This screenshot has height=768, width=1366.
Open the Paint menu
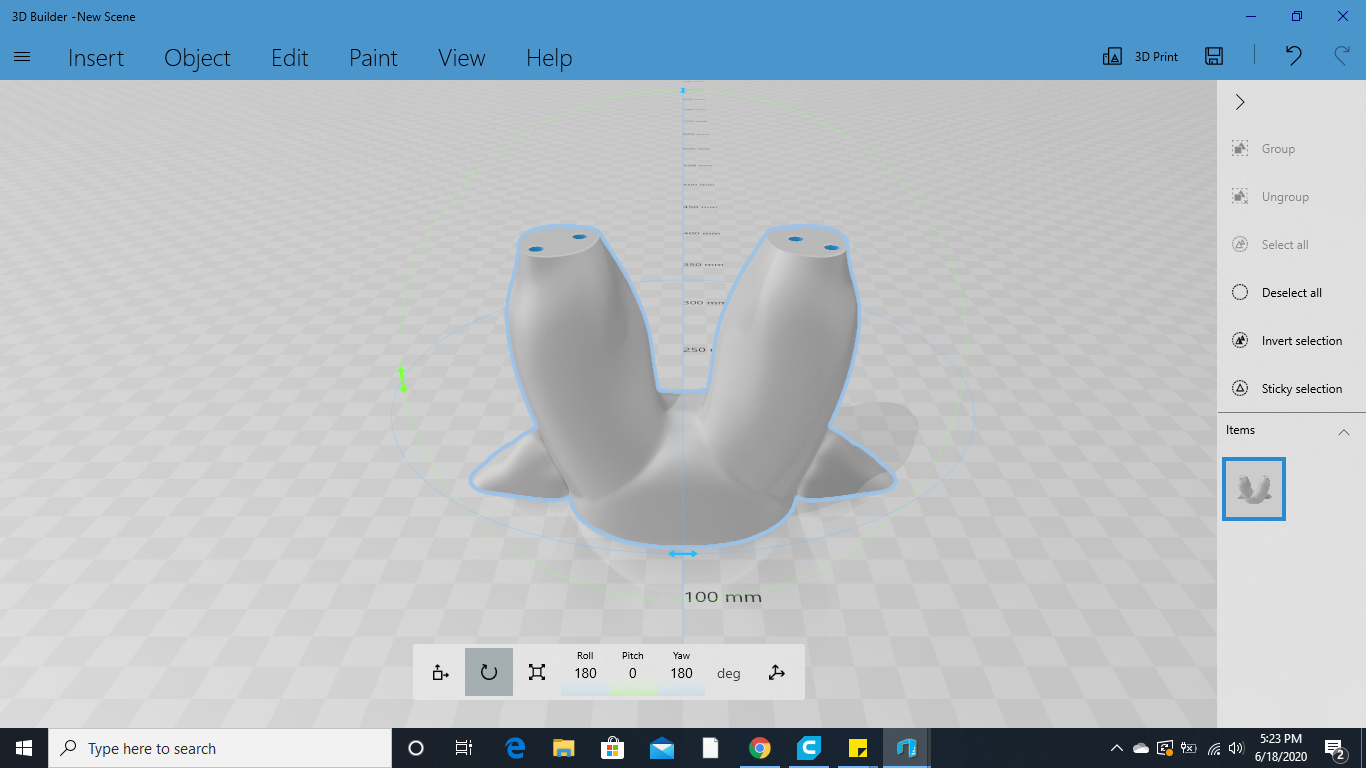pyautogui.click(x=373, y=58)
